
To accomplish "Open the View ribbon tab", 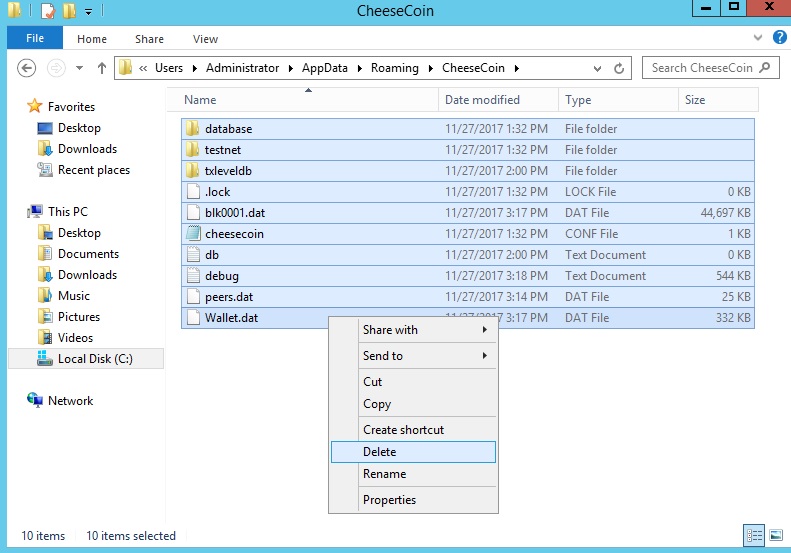I will 205,39.
